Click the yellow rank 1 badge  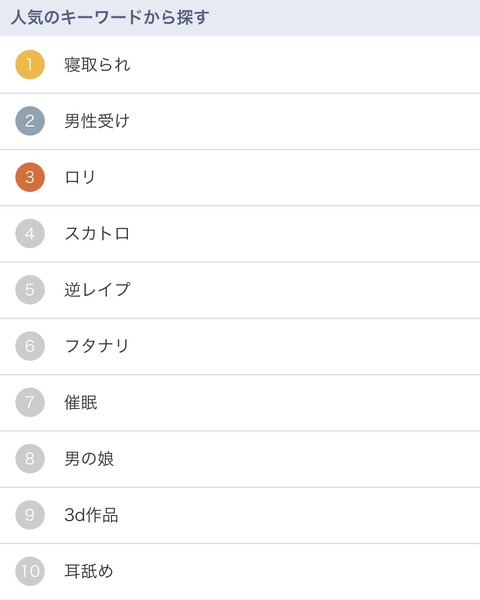point(30,65)
